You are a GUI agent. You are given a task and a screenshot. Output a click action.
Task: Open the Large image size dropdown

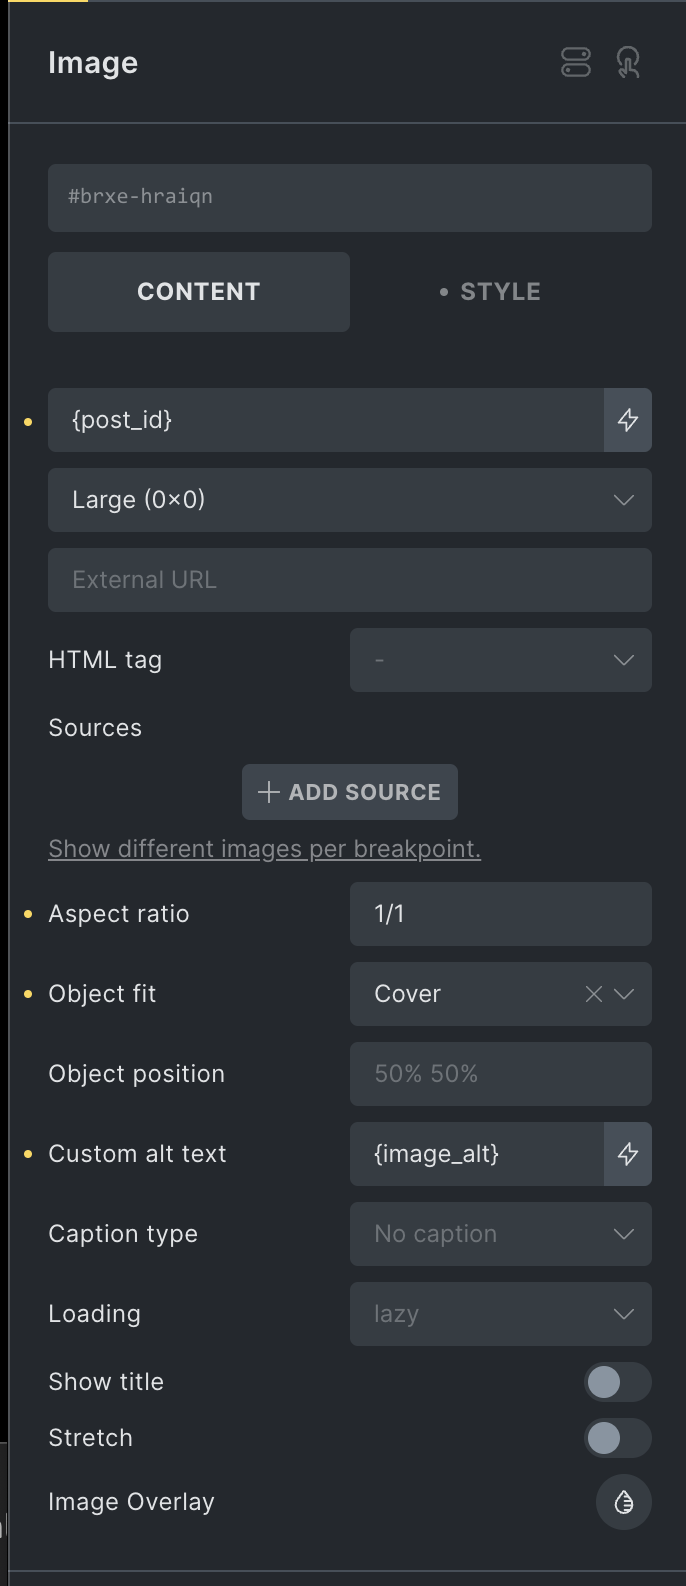click(350, 500)
